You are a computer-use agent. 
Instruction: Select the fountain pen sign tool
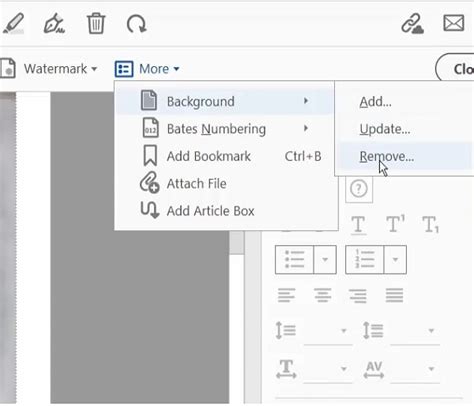pyautogui.click(x=54, y=24)
